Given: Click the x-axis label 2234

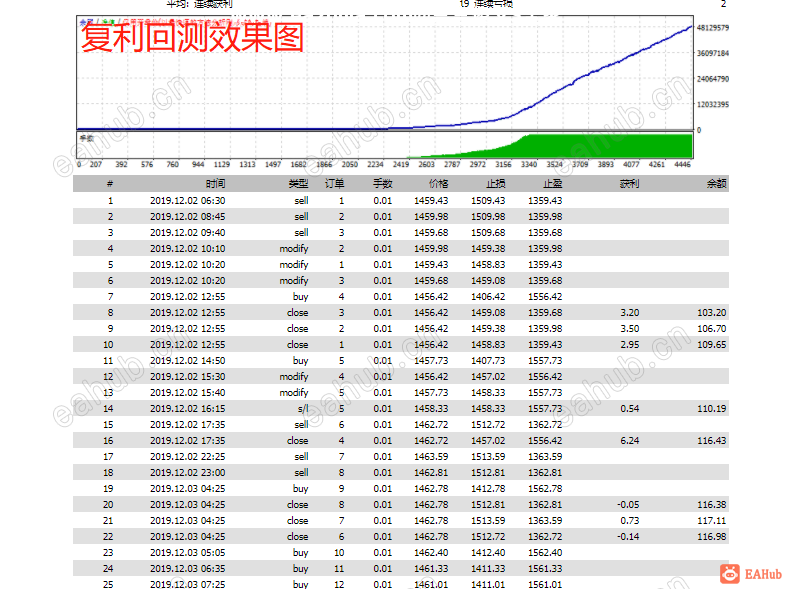Looking at the screenshot, I should [x=375, y=164].
